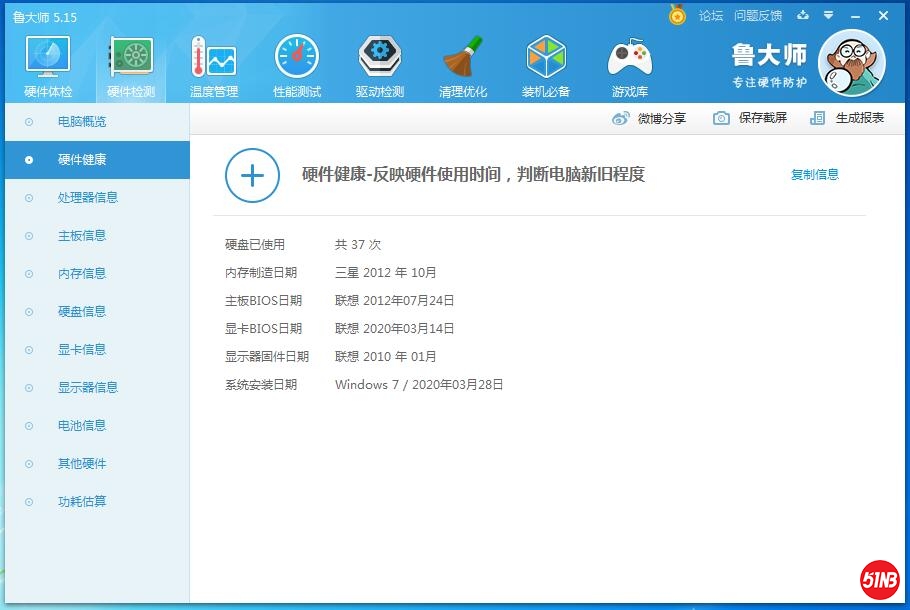
Task: Select the 功耗估算 sidebar option
Action: pyautogui.click(x=82, y=502)
